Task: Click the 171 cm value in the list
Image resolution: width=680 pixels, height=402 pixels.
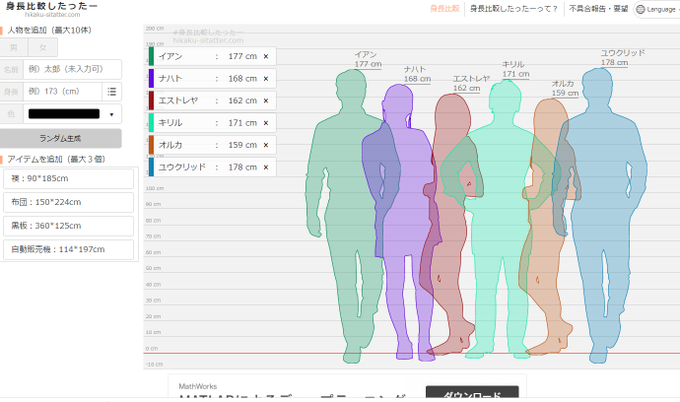Action: (243, 123)
